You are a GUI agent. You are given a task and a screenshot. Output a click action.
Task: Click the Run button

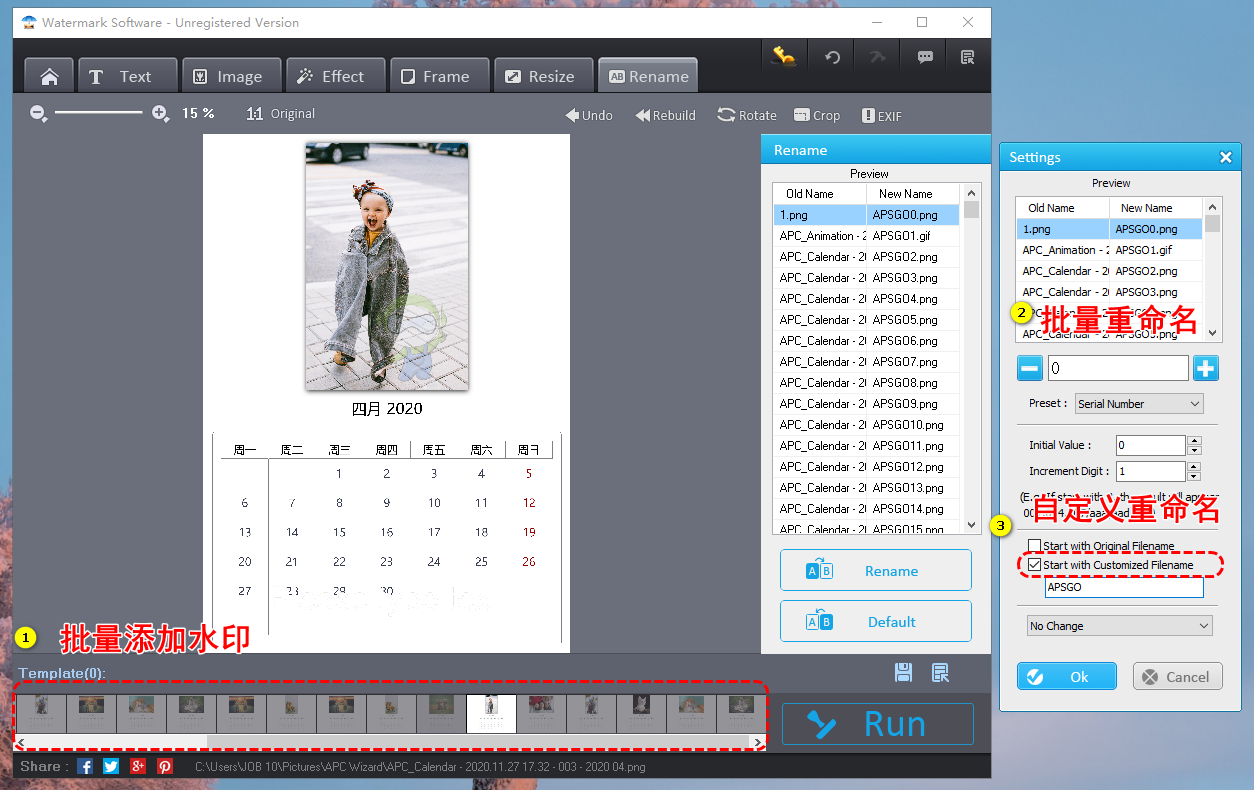(877, 724)
